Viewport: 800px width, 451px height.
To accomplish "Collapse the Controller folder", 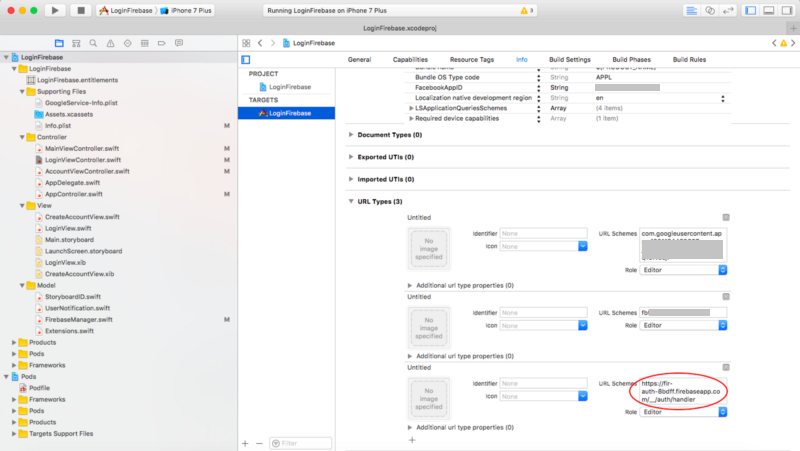I will click(x=22, y=137).
